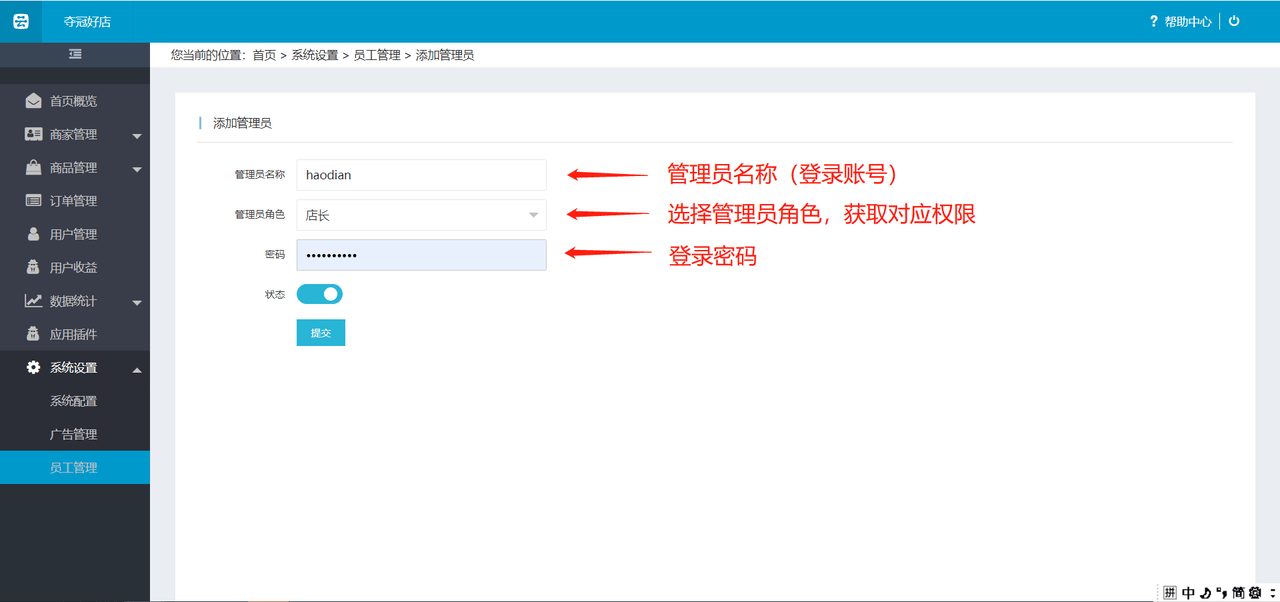1280x602 pixels.
Task: Expand the 商品管理 submenu arrow
Action: 137,169
